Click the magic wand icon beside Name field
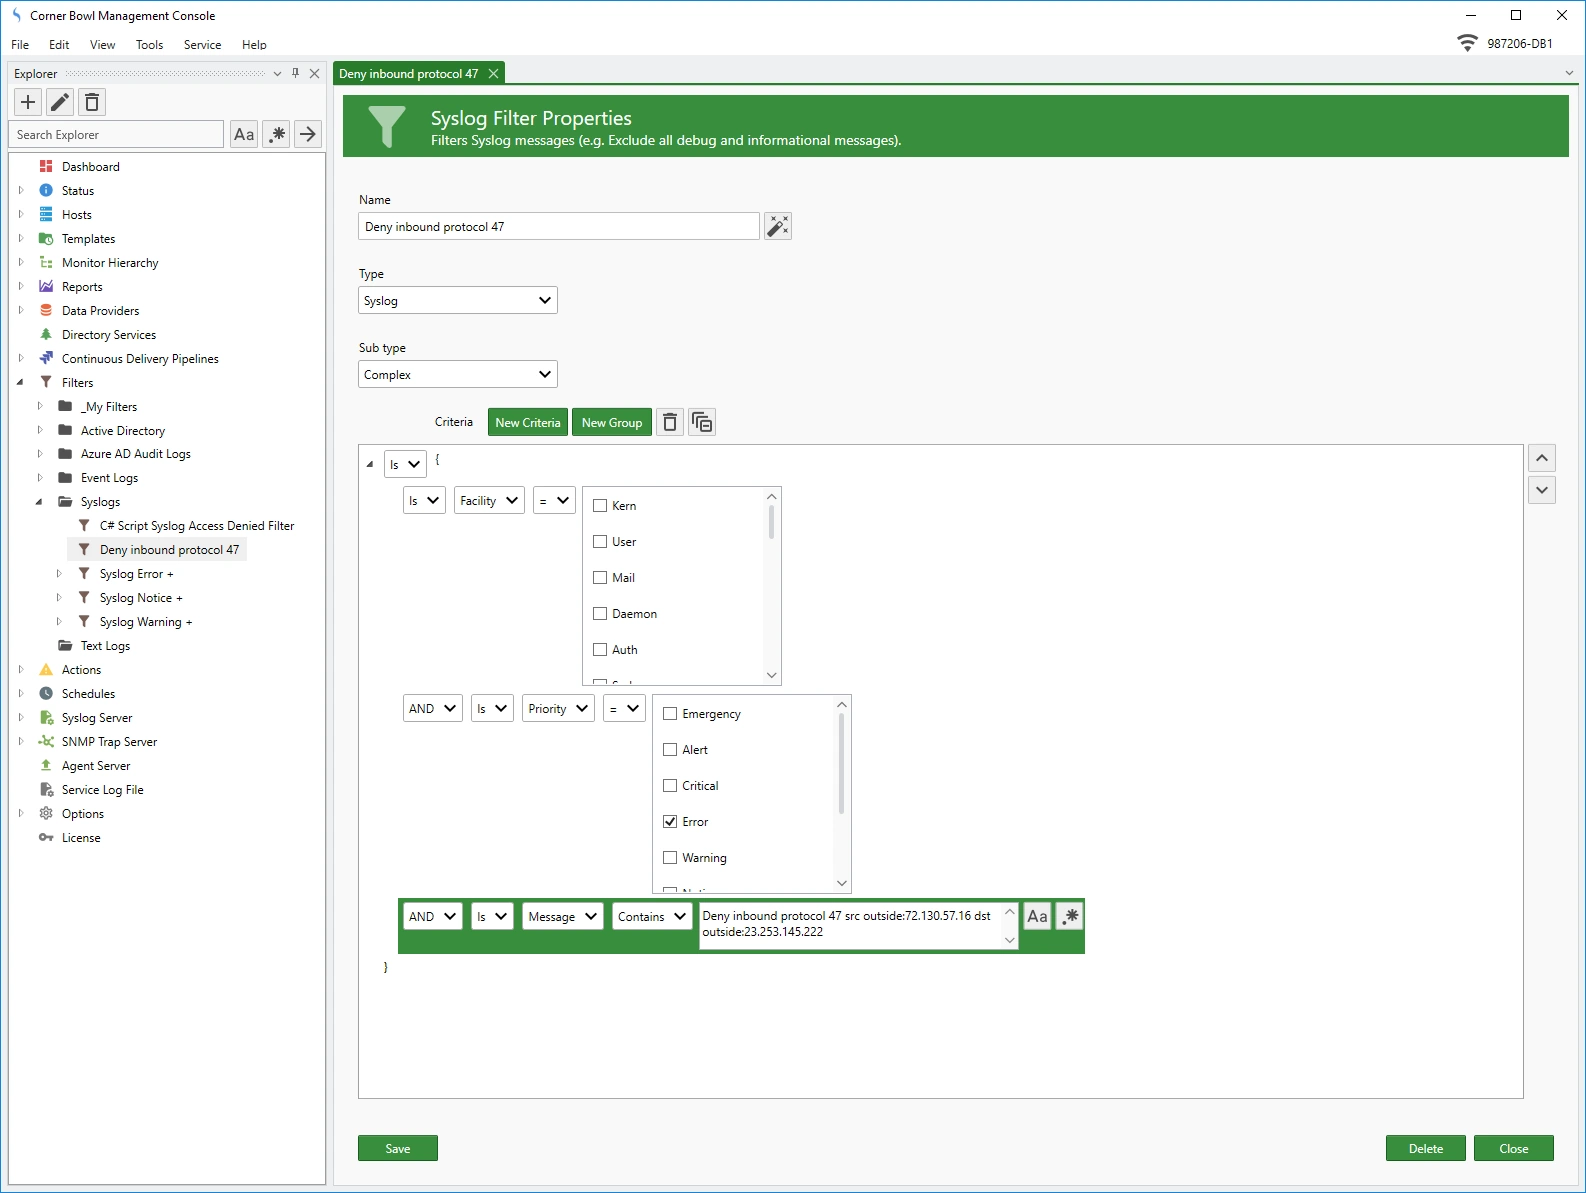 tap(777, 227)
